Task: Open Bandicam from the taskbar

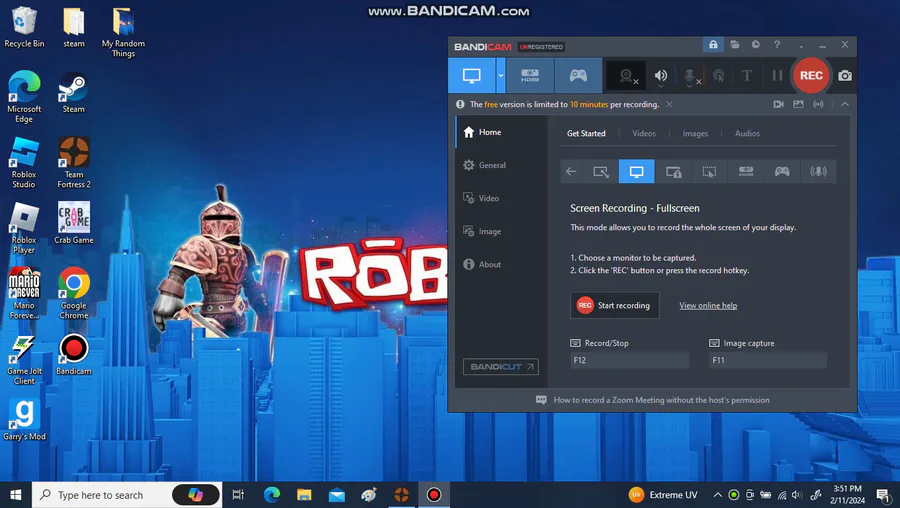Action: (434, 495)
